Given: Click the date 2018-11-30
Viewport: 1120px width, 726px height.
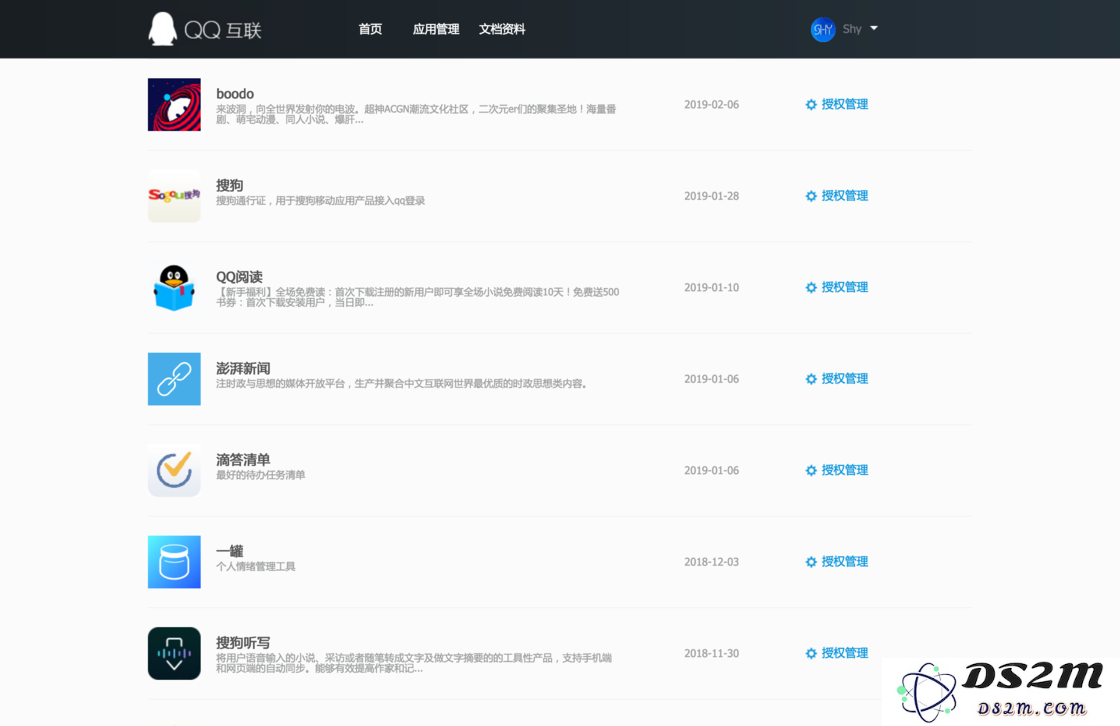Looking at the screenshot, I should pos(711,653).
